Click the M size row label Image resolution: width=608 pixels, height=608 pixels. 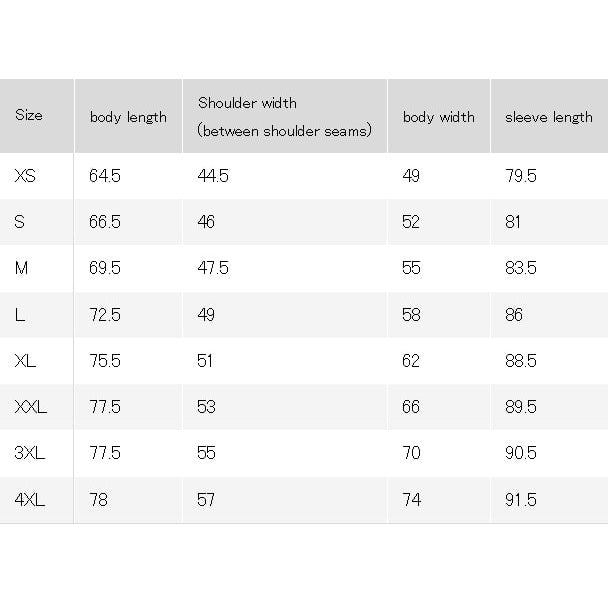click(21, 268)
